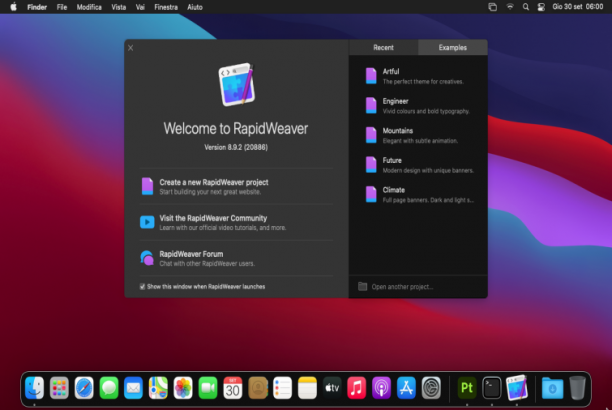The image size is (612, 410).
Task: Click RapidWeaver icon in the Dock
Action: pos(517,388)
